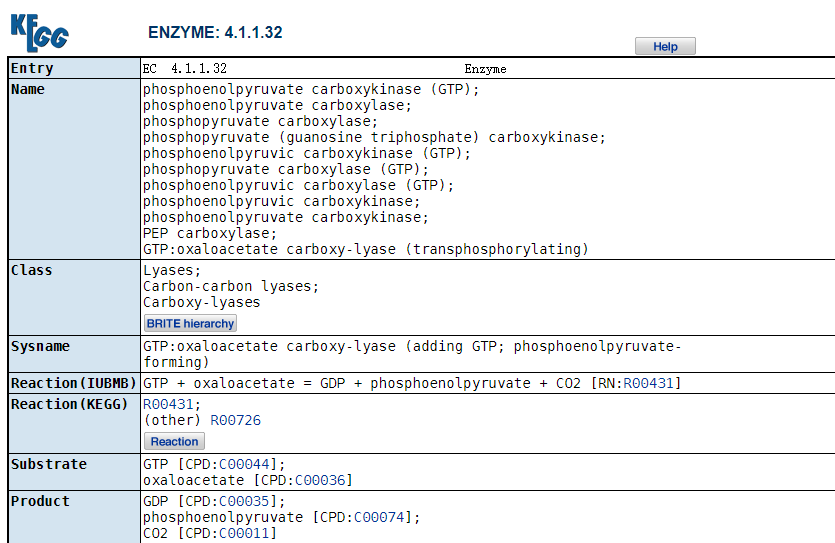Click the 'Enzyme' label in Entry row
This screenshot has height=543, width=835.
(x=485, y=69)
